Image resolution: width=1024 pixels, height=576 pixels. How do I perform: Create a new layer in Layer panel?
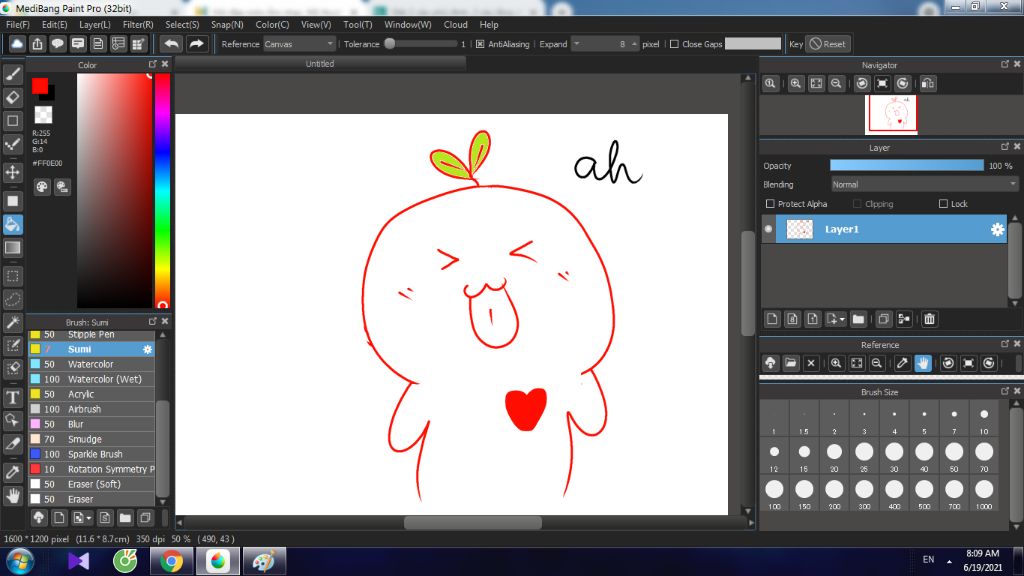tap(772, 319)
